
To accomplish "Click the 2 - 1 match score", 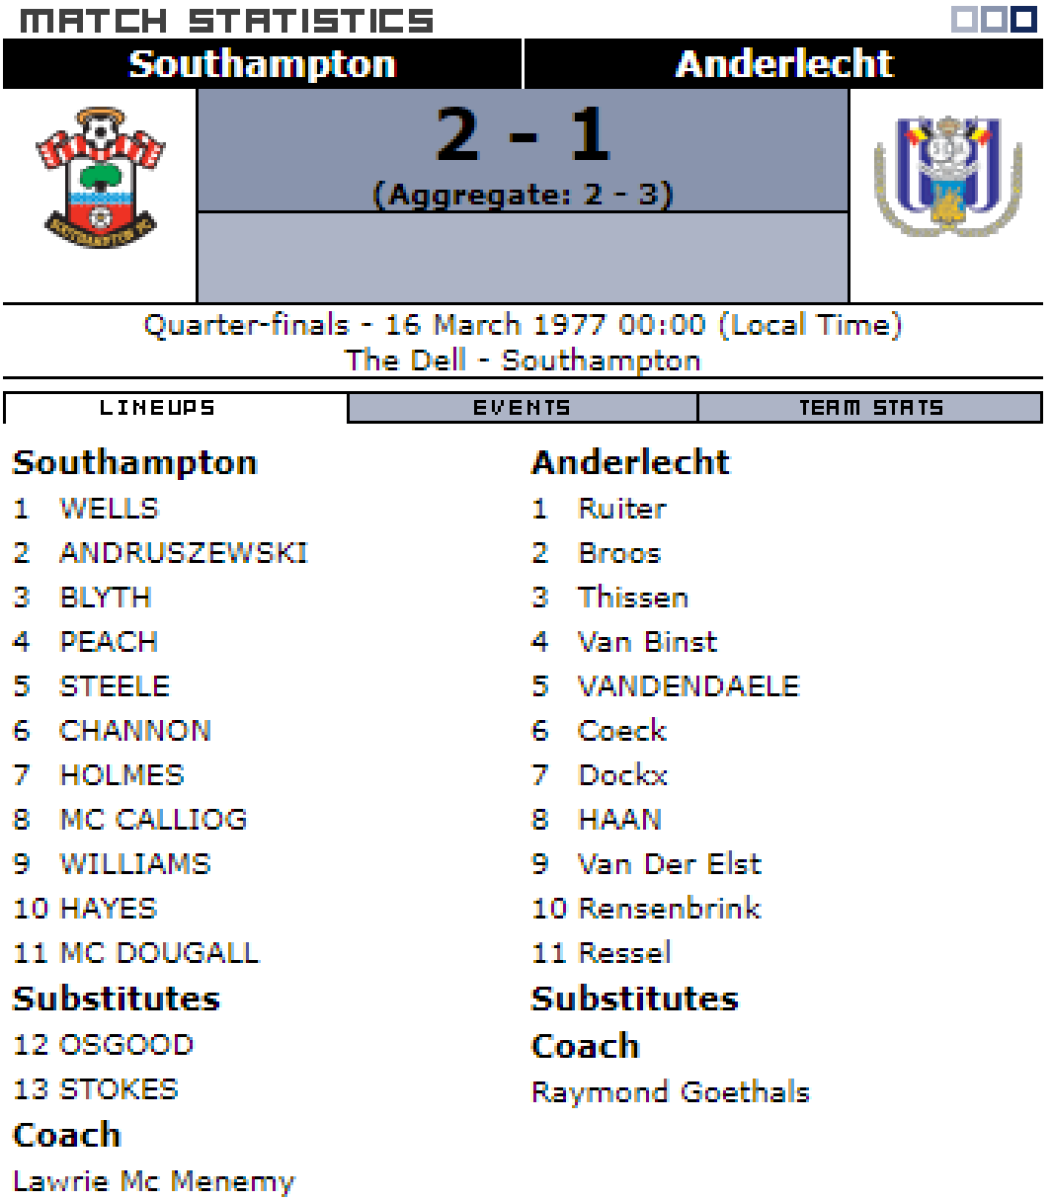I will coord(523,135).
